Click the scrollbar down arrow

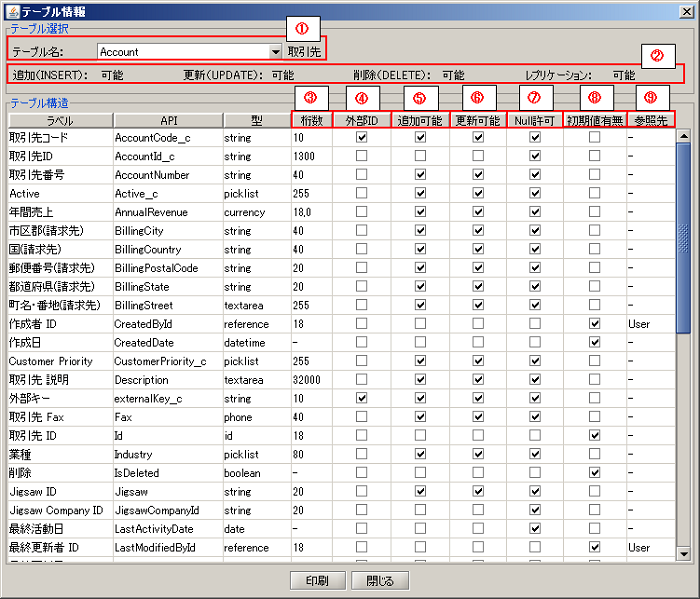pos(683,554)
